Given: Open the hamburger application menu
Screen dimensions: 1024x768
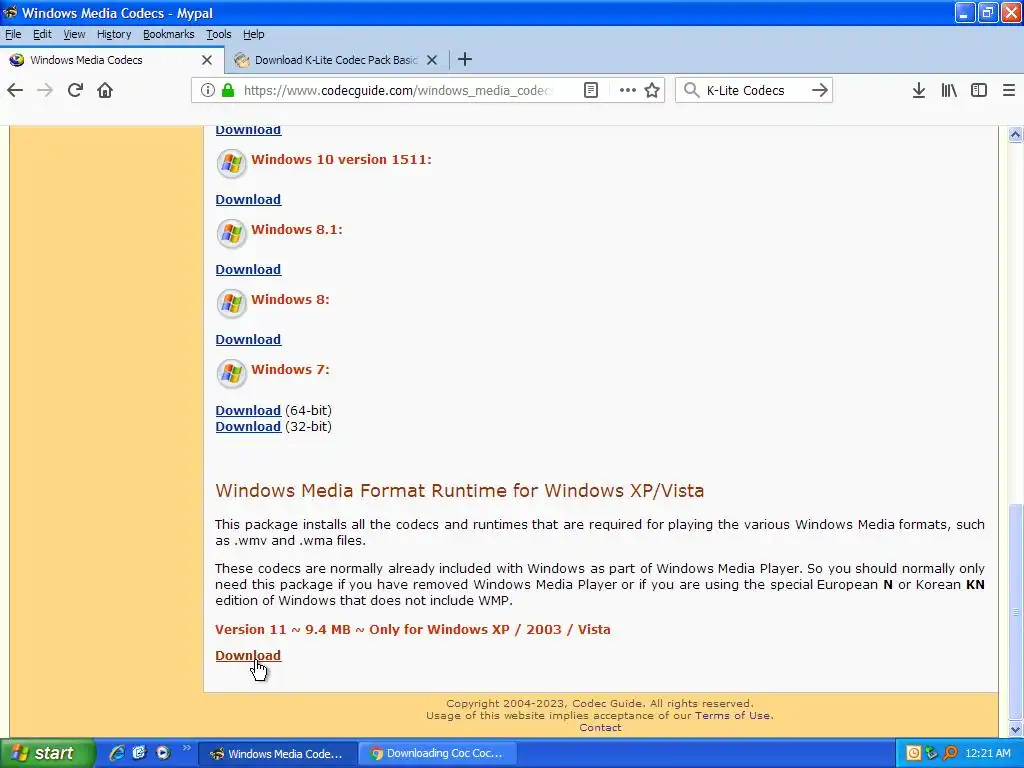Looking at the screenshot, I should click(1009, 90).
